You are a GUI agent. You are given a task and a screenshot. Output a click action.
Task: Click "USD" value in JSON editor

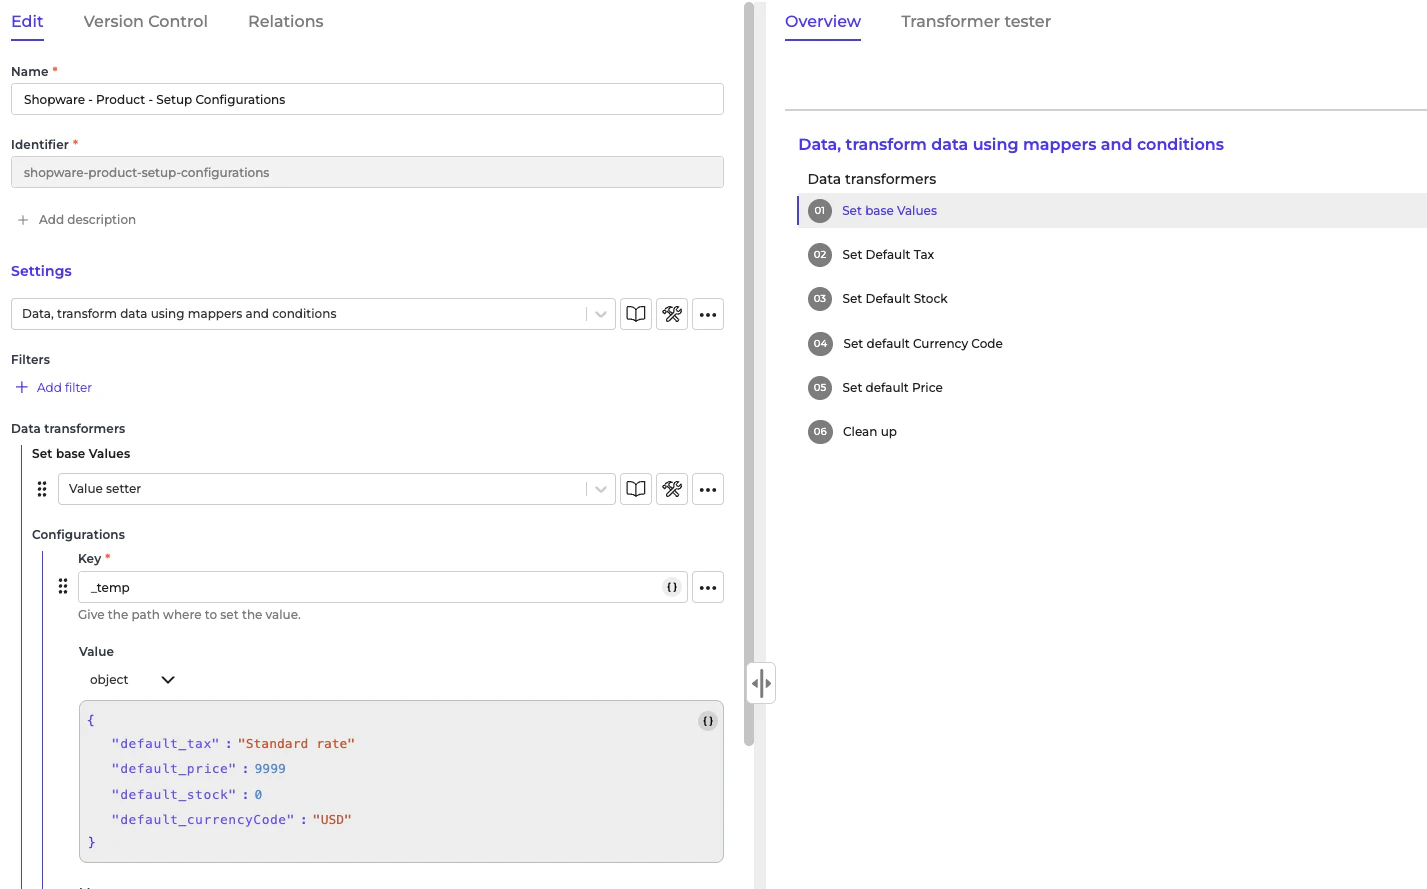(x=332, y=820)
